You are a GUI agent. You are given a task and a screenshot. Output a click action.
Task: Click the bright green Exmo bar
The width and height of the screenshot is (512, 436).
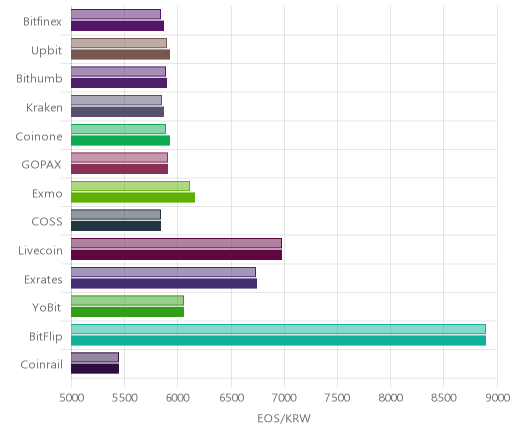(x=133, y=198)
